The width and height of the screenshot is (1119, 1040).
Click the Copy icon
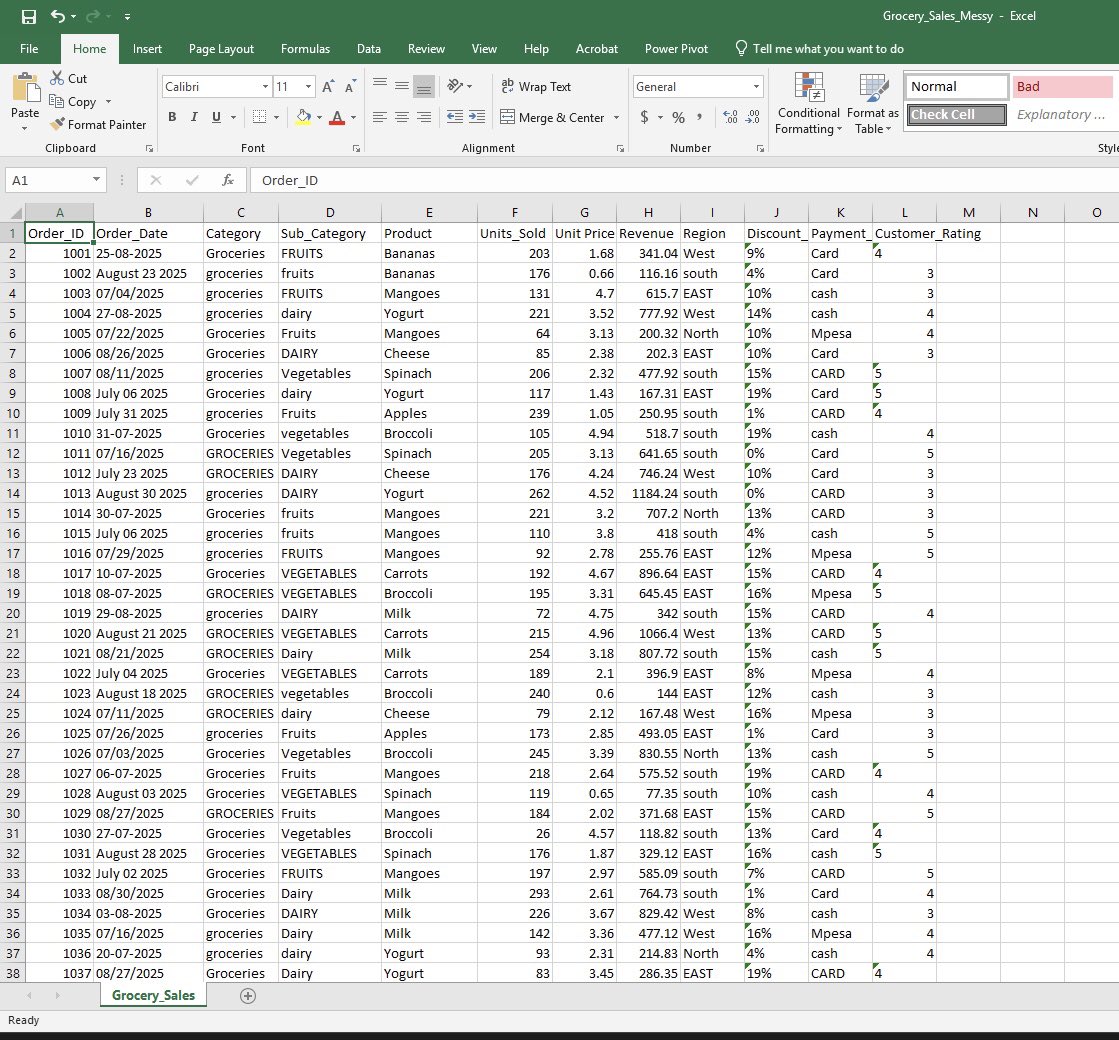(x=56, y=101)
